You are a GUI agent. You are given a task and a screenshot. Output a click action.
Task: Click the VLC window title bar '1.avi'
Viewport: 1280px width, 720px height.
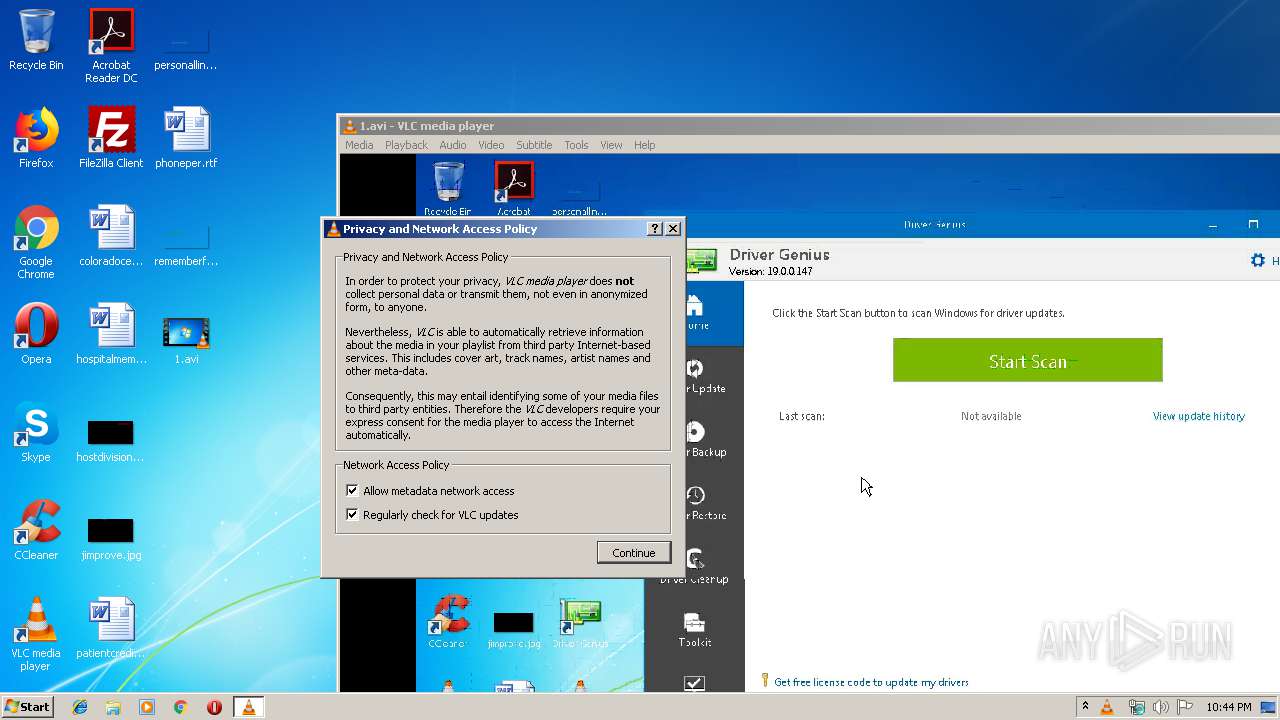click(x=808, y=126)
